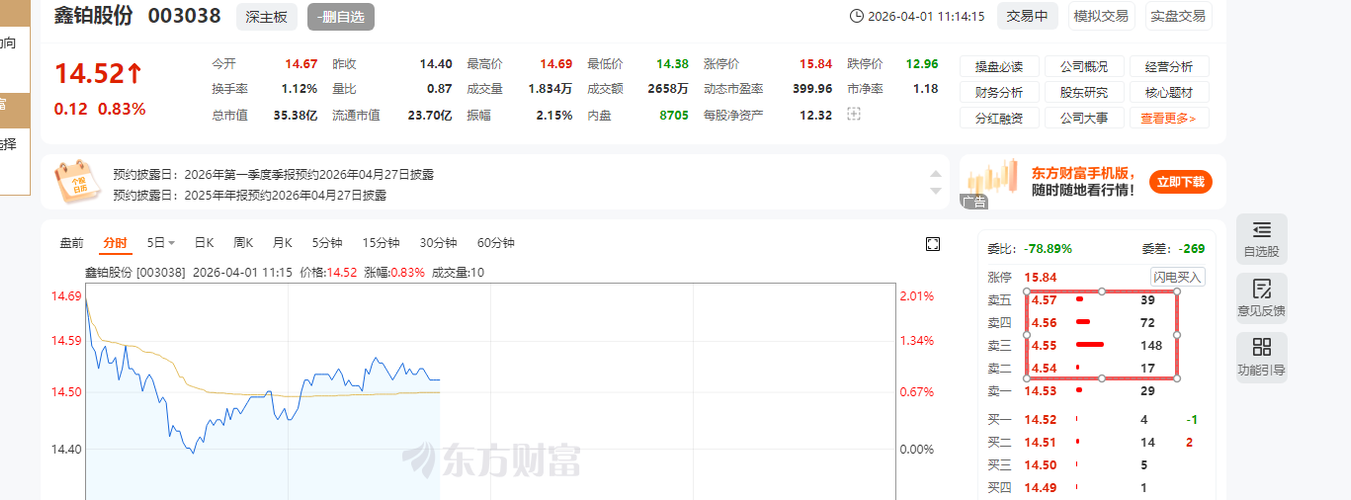Click the fullscreen chart icon
This screenshot has height=500, width=1351.
tap(933, 244)
